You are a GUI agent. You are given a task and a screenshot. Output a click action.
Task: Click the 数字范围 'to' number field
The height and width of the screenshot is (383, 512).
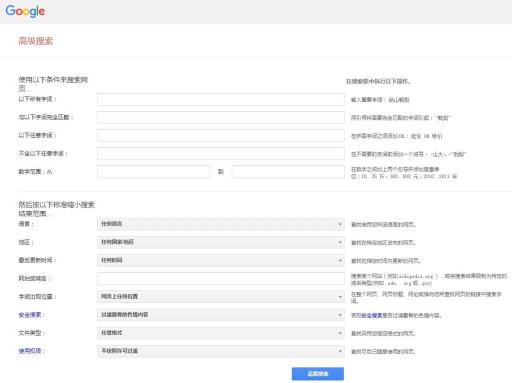(288, 172)
